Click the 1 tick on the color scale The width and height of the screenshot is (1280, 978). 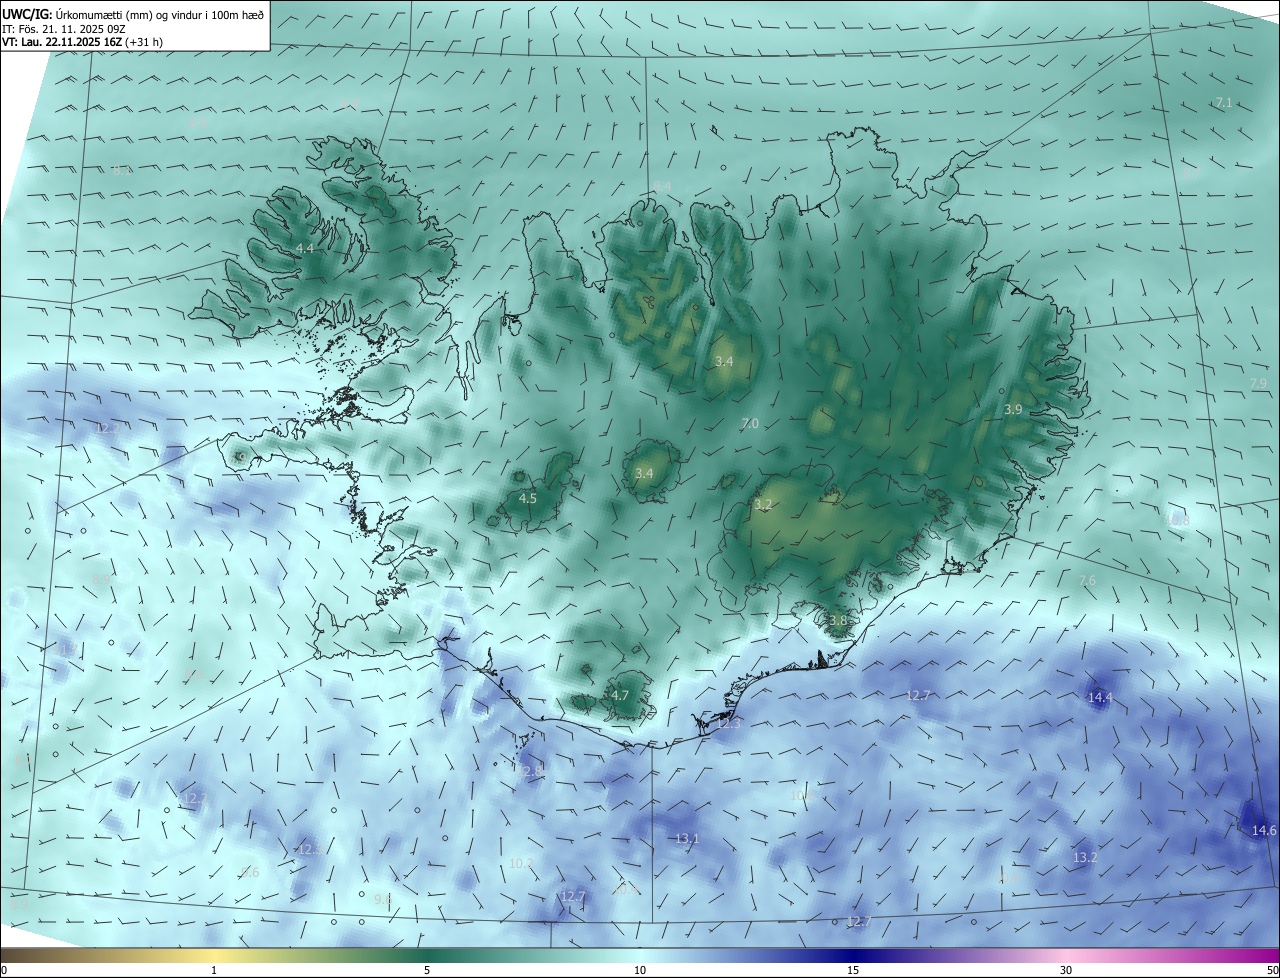pyautogui.click(x=214, y=970)
